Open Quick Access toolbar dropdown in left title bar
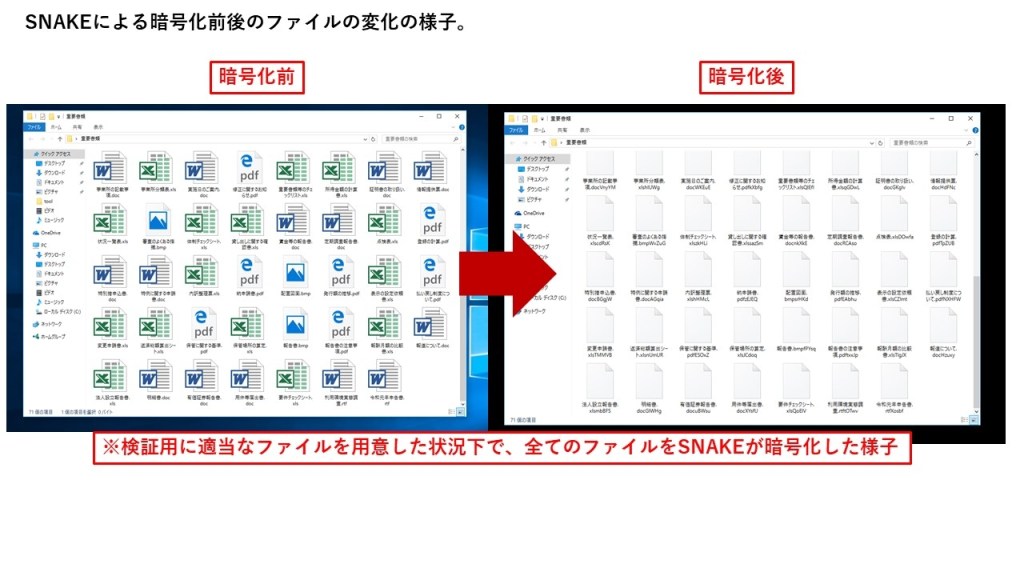The height and width of the screenshot is (576, 1024). click(58, 117)
